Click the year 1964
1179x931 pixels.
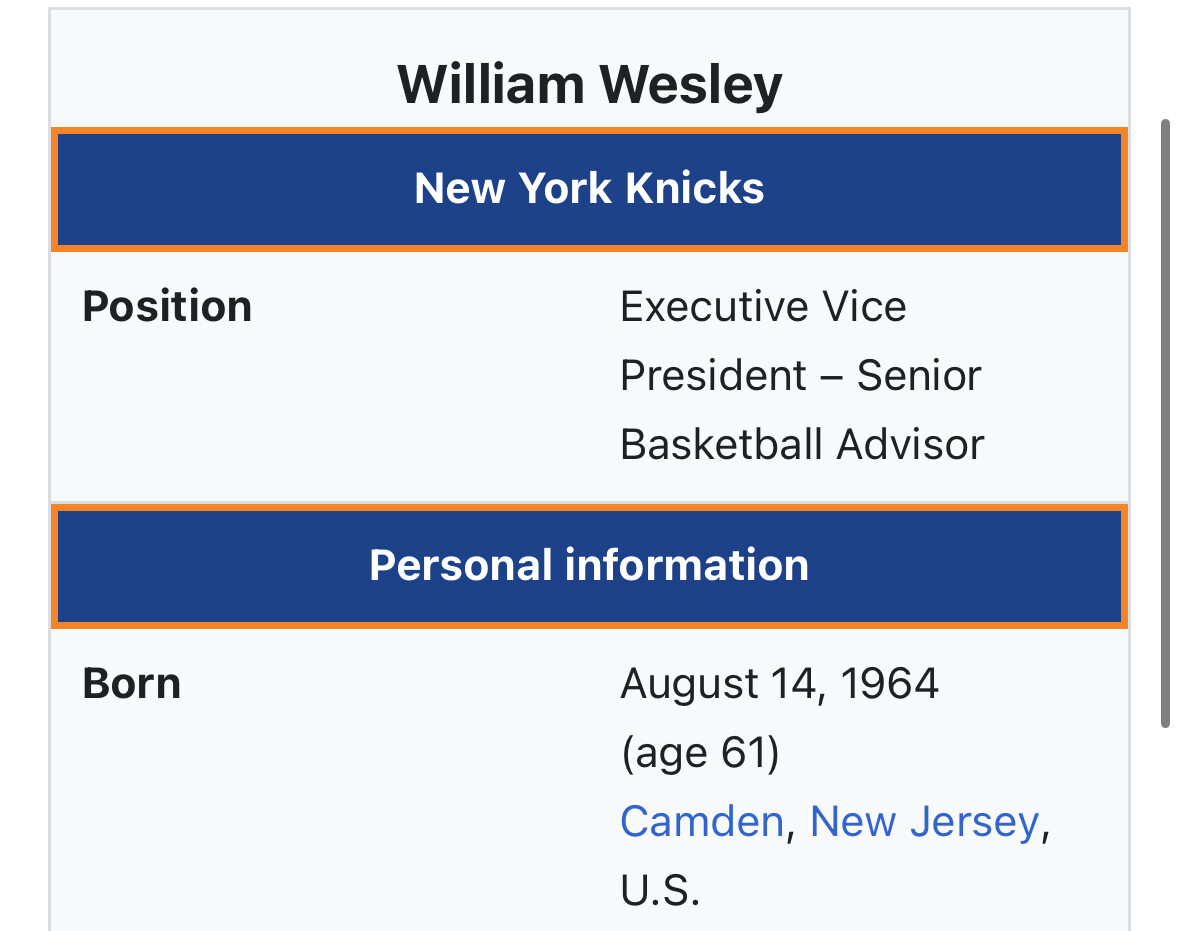(889, 684)
